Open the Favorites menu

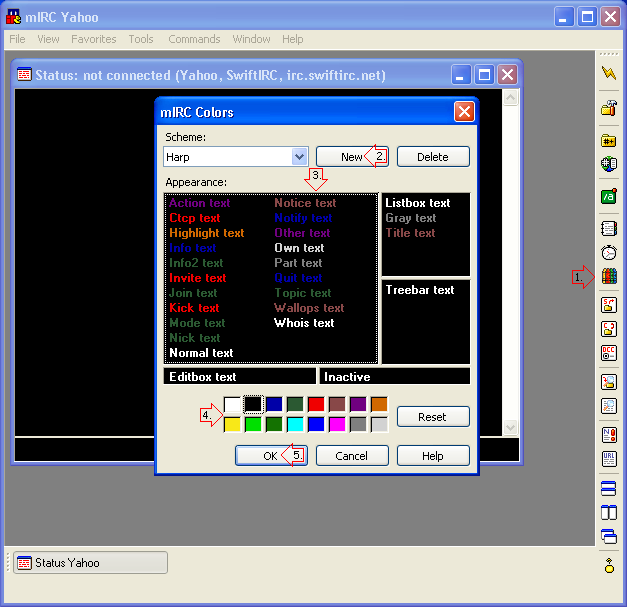point(94,39)
